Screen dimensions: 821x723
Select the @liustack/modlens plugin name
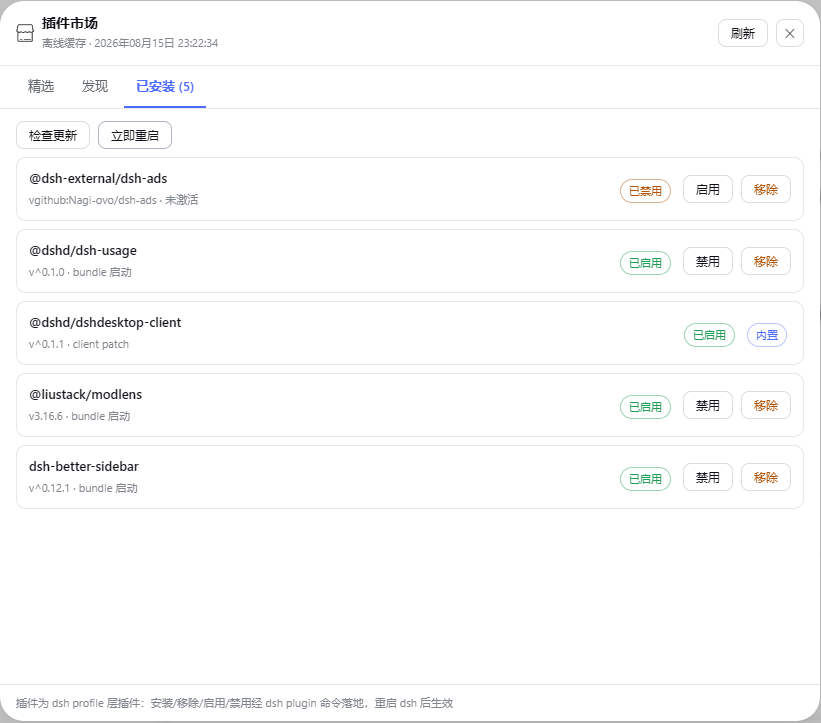(85, 395)
